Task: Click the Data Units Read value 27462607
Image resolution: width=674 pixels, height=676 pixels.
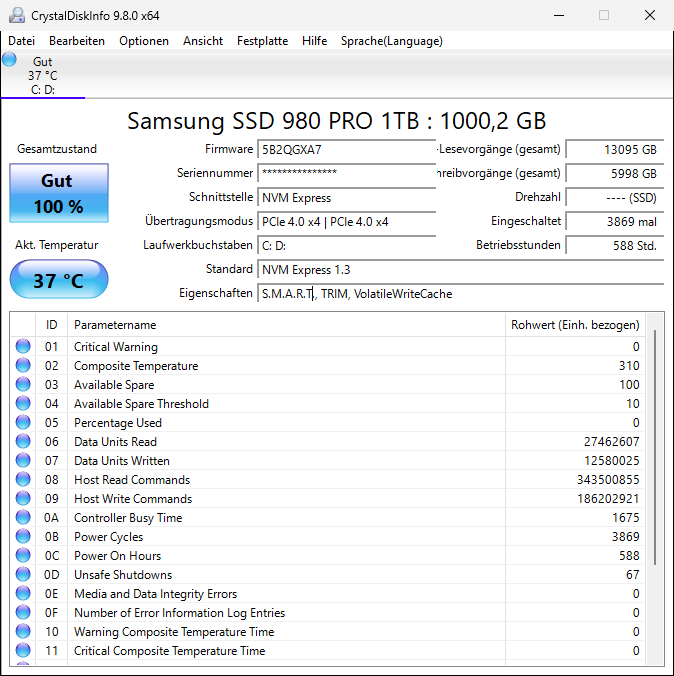Action: point(611,442)
